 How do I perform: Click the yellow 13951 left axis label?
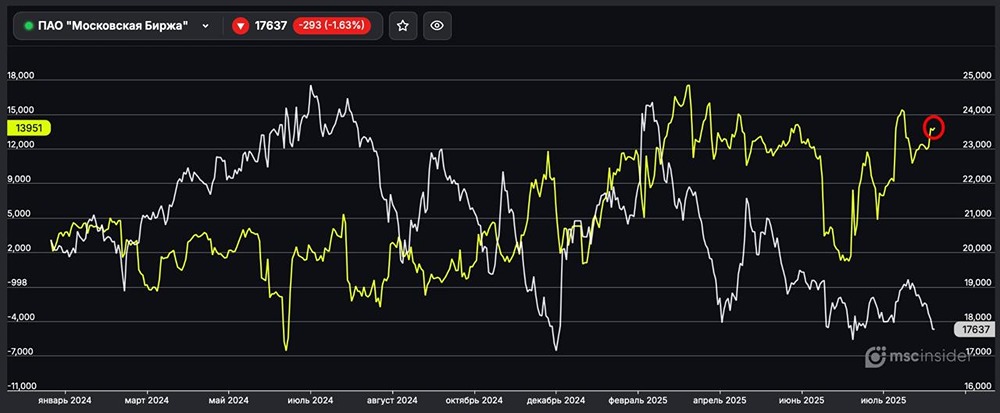[x=29, y=128]
